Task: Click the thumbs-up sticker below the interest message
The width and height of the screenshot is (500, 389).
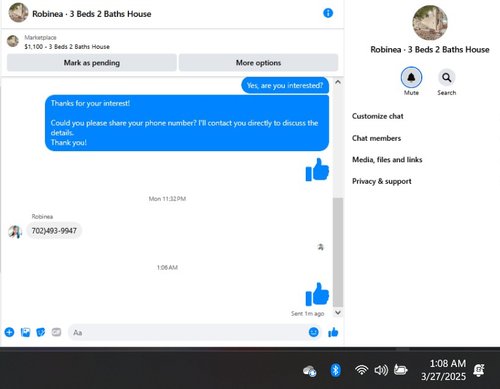Action: pyautogui.click(x=317, y=170)
